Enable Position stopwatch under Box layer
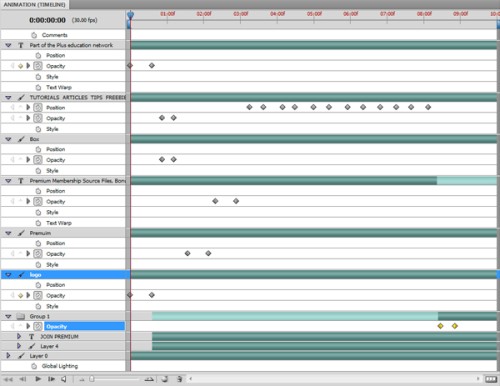 pos(38,149)
